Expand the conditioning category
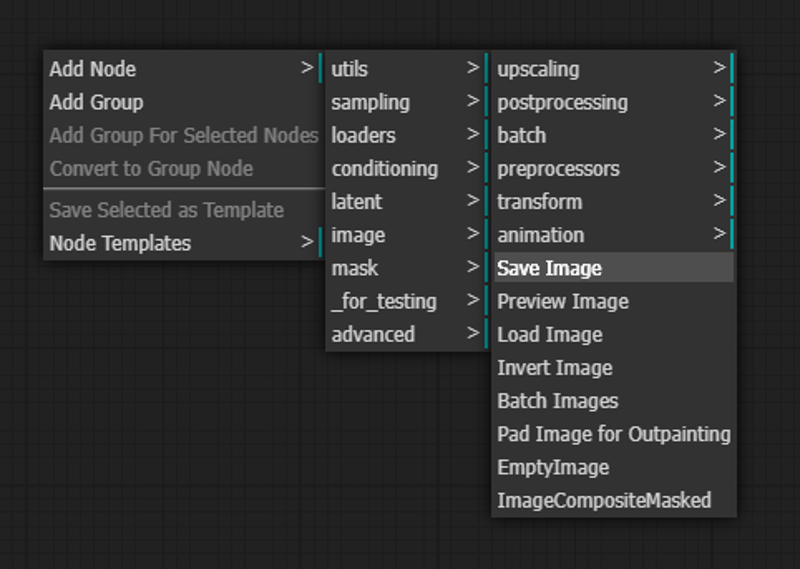Viewport: 800px width, 569px height. 408,168
